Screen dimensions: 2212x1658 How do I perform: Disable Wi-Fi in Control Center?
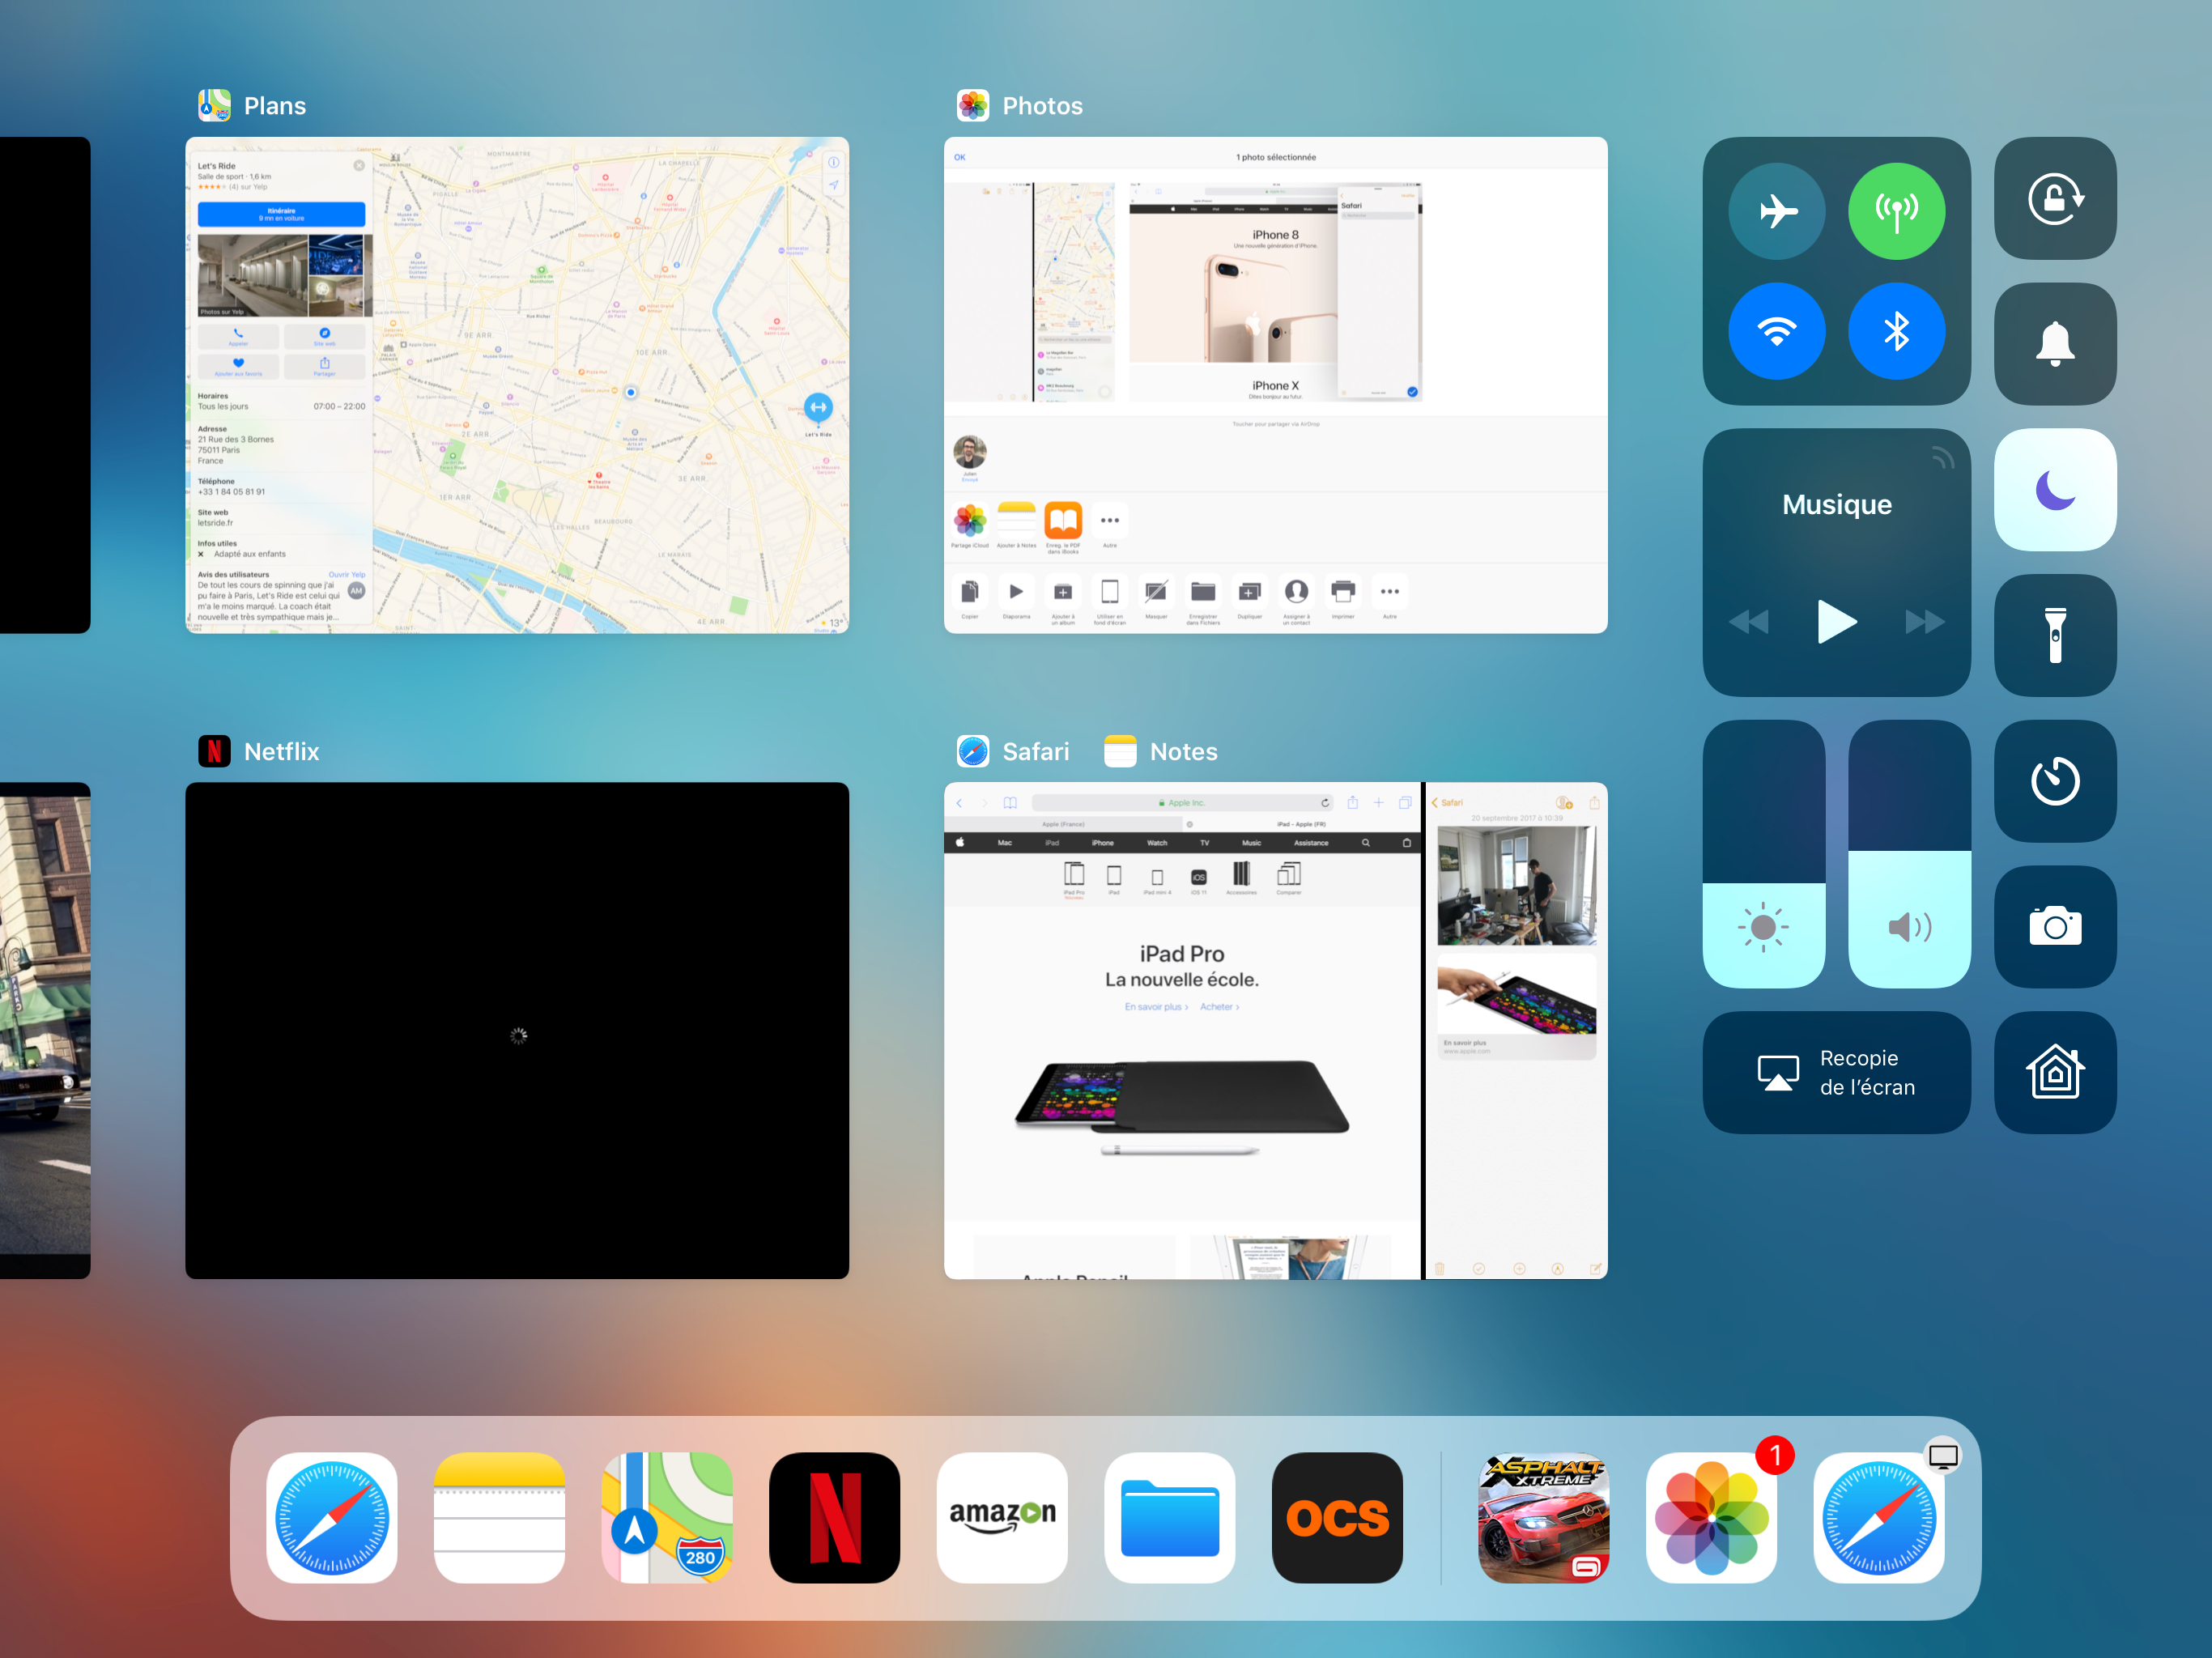click(1776, 331)
